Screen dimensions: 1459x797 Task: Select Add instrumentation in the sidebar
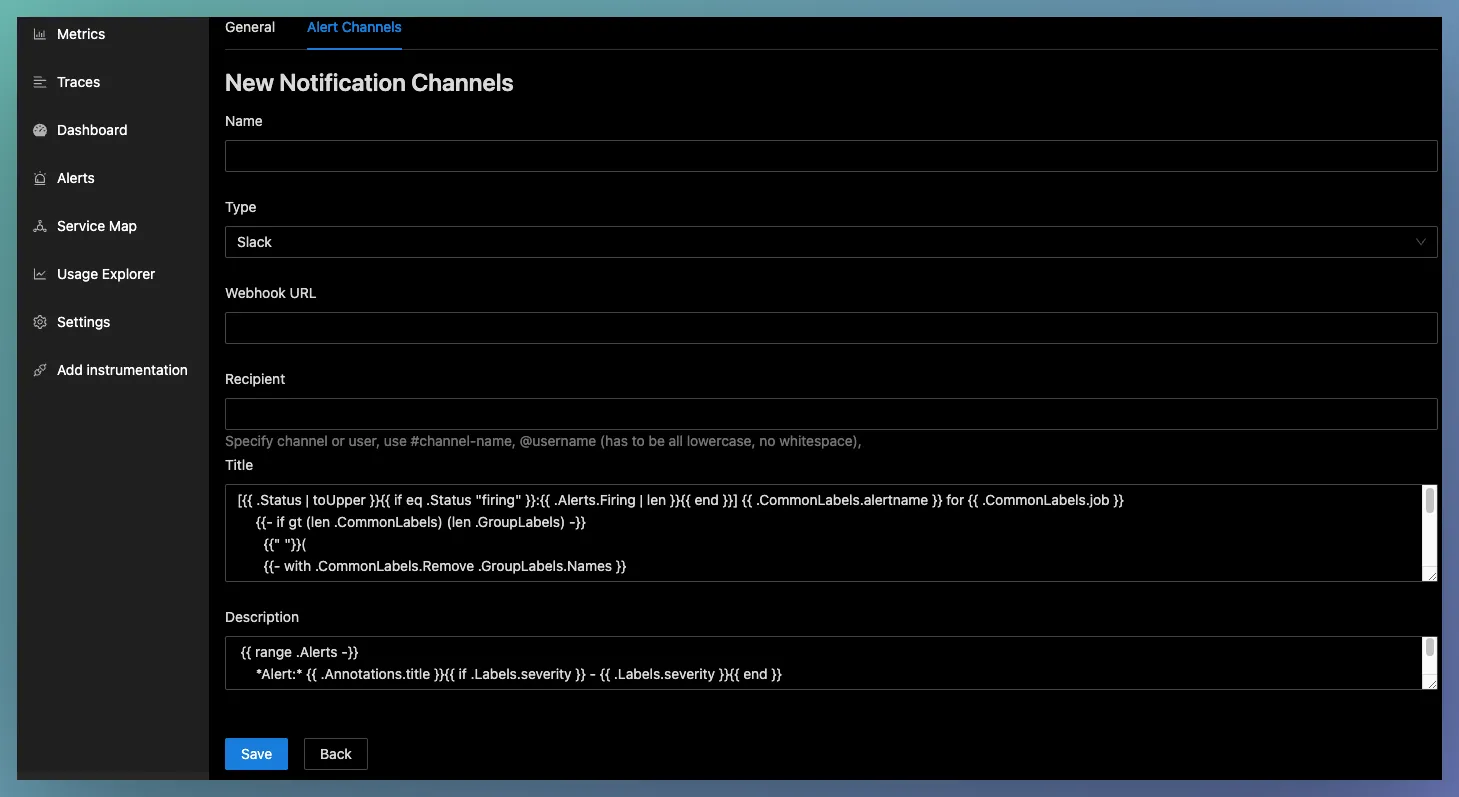[122, 370]
